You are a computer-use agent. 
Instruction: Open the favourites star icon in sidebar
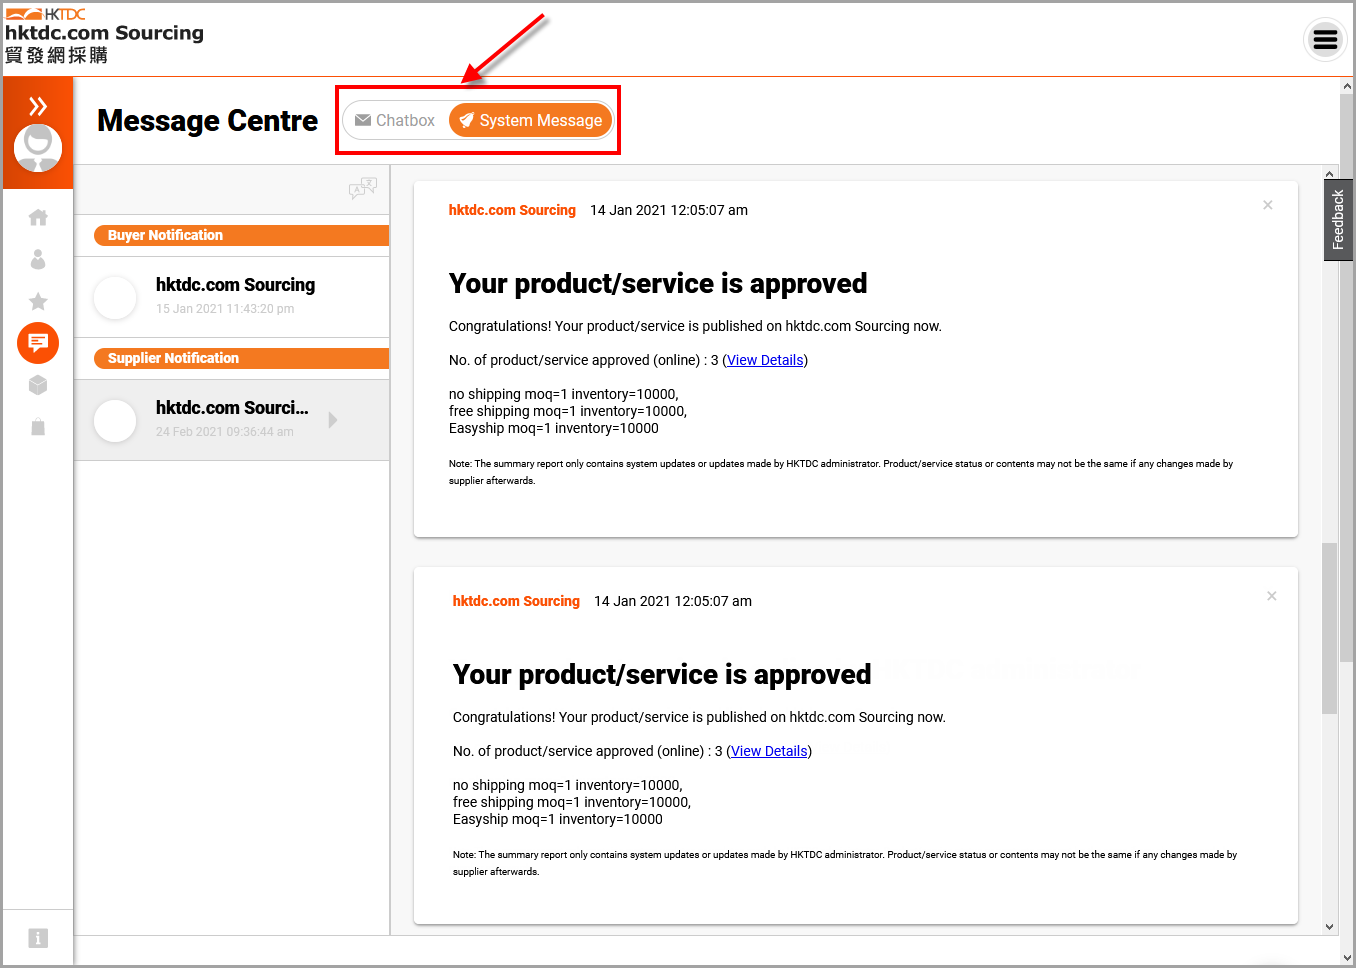pyautogui.click(x=38, y=301)
